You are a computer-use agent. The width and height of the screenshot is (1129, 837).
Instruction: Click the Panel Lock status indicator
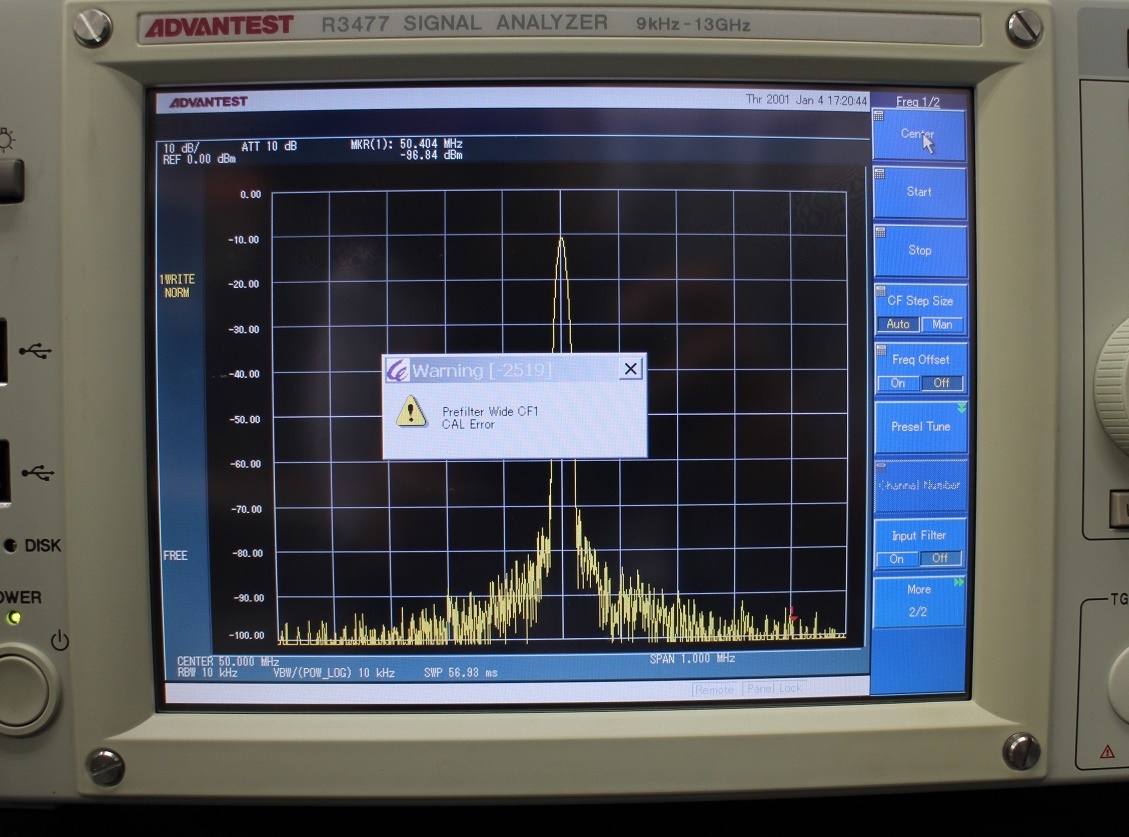[x=775, y=689]
